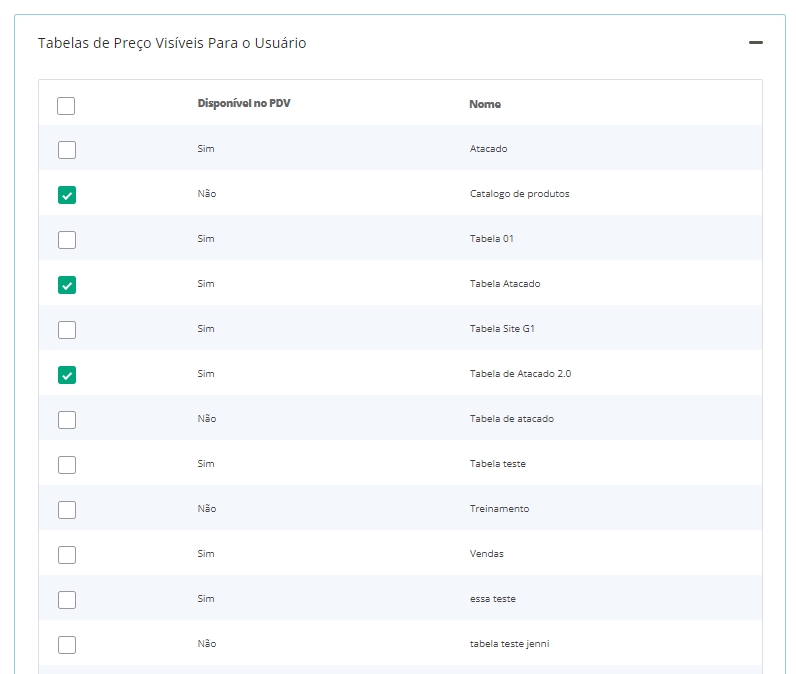Tick the Tabela Site G1 checkbox
This screenshot has width=796, height=674.
66,330
